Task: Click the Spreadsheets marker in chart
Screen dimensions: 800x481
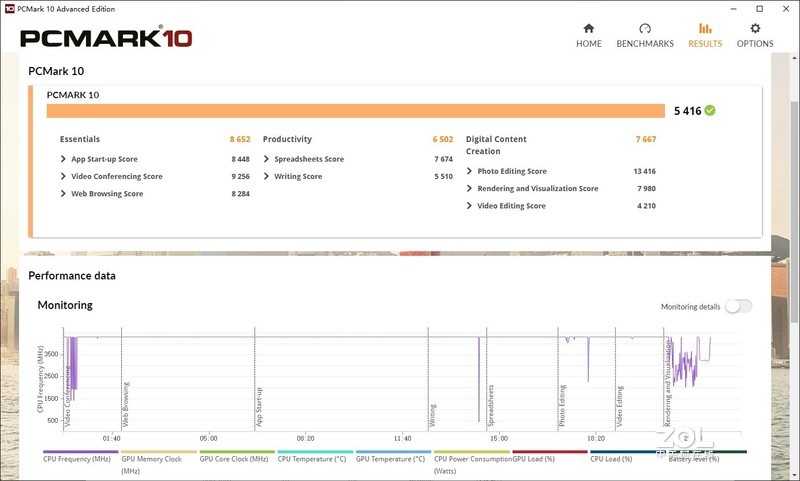Action: (x=491, y=406)
